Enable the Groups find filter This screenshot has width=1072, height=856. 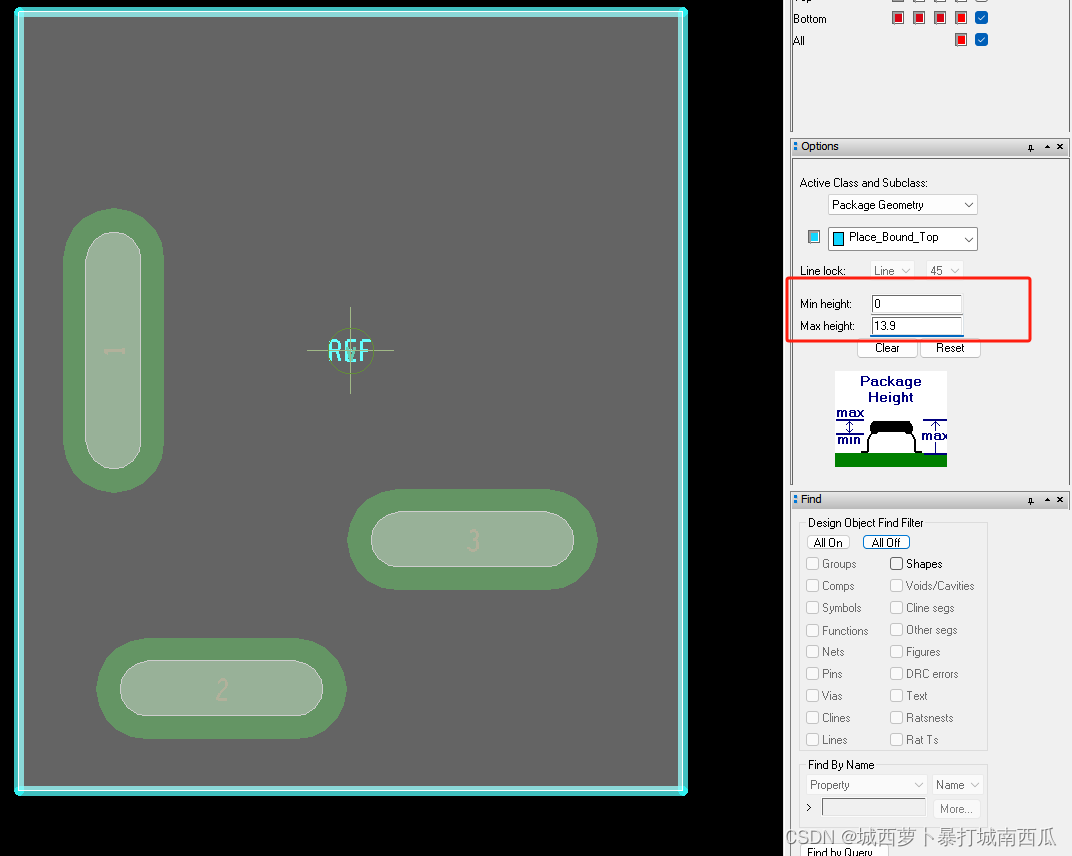(812, 563)
